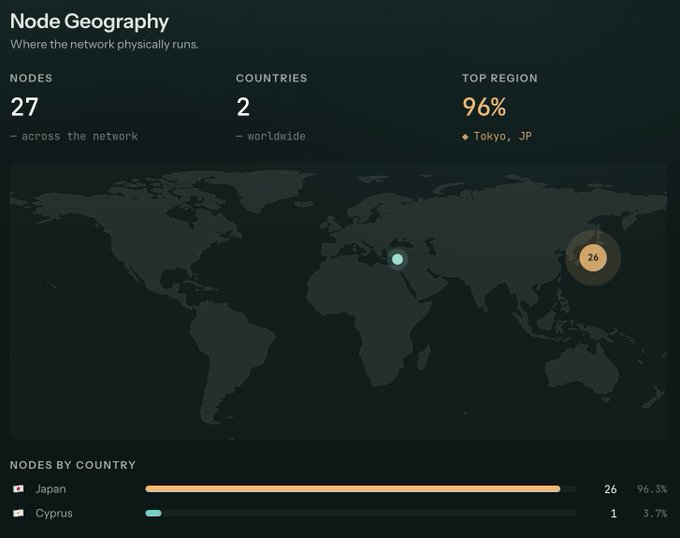Click the diamond icon beside Tokyo, JP
Screen dimensions: 680x538
coord(465,137)
